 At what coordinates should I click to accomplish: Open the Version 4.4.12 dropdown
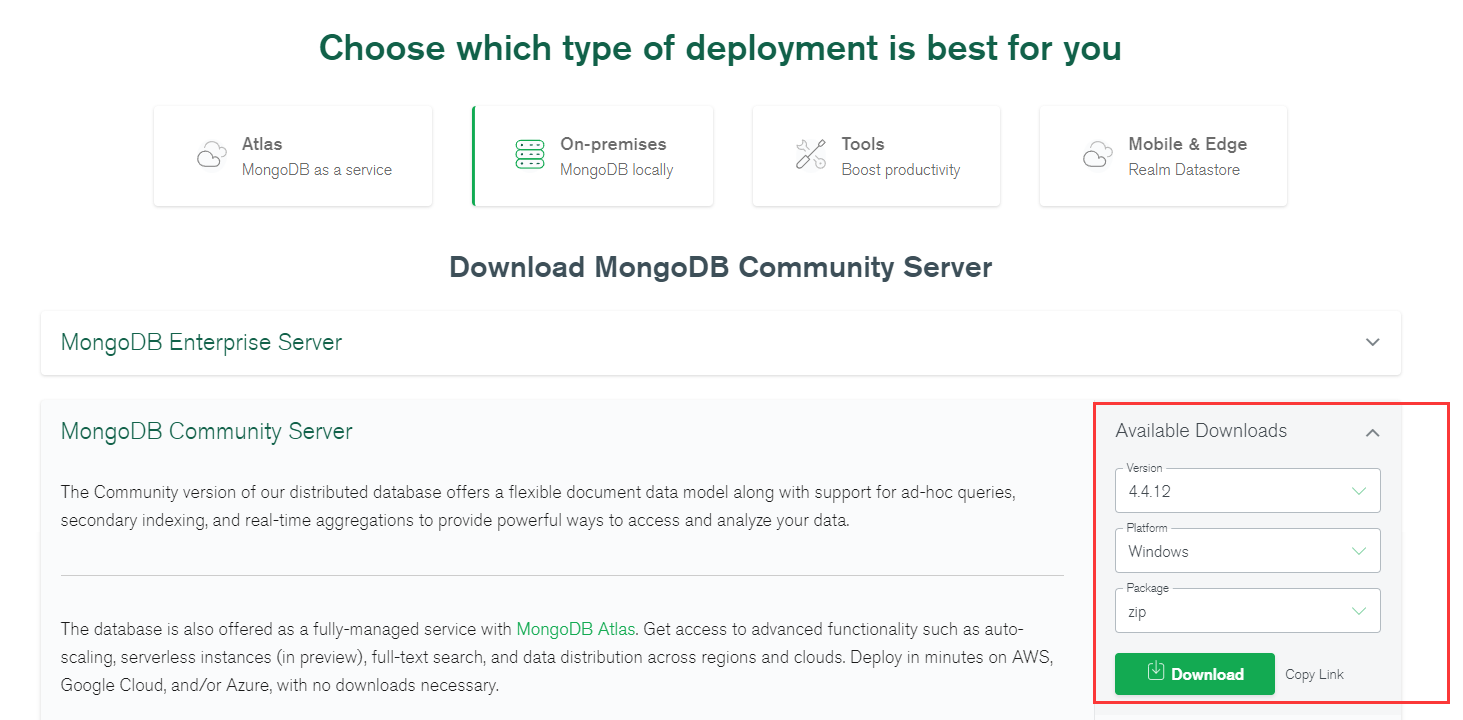point(1248,491)
